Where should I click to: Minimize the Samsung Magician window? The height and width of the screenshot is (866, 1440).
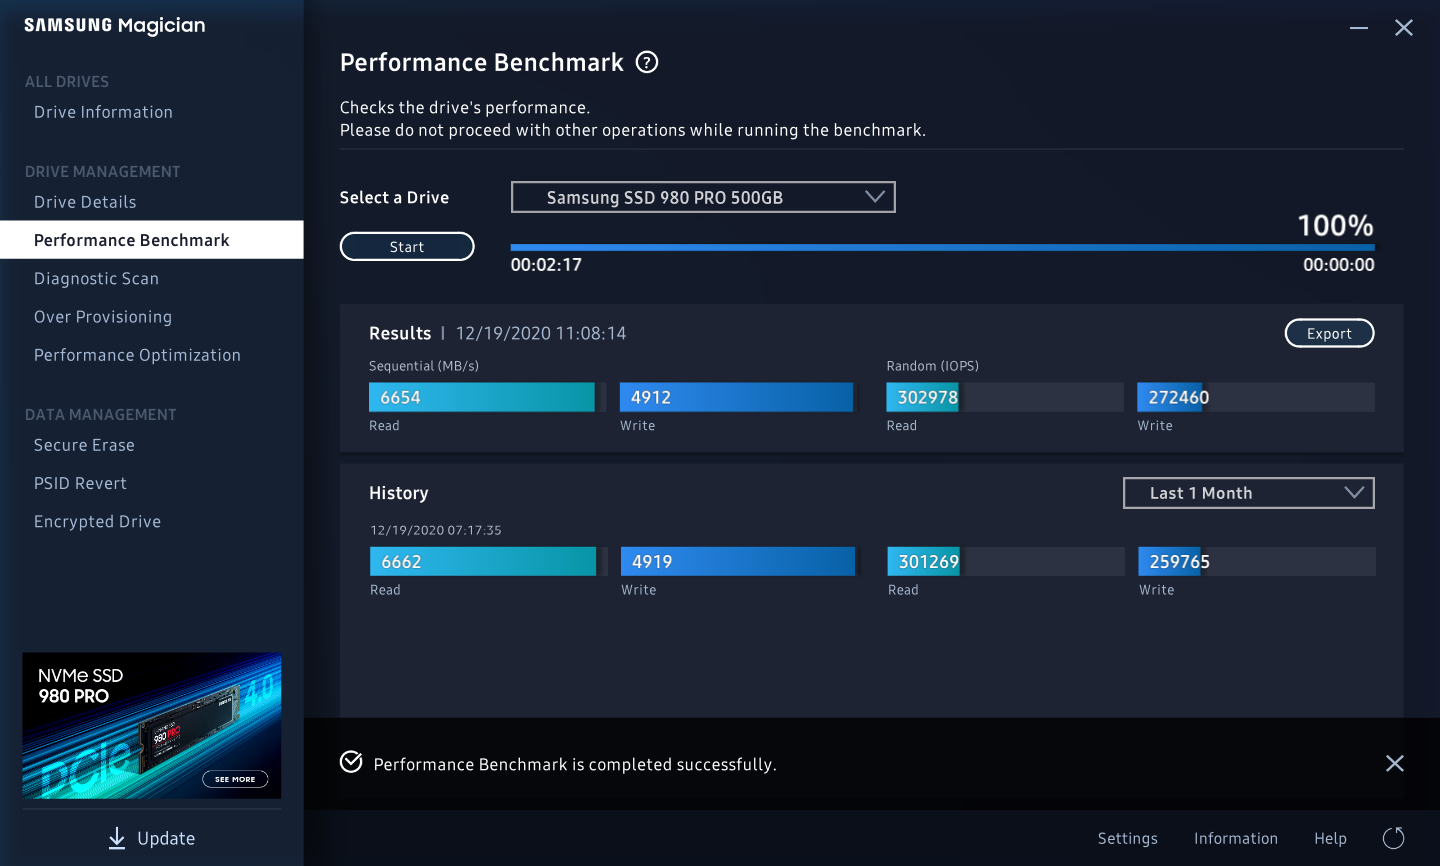[1359, 28]
